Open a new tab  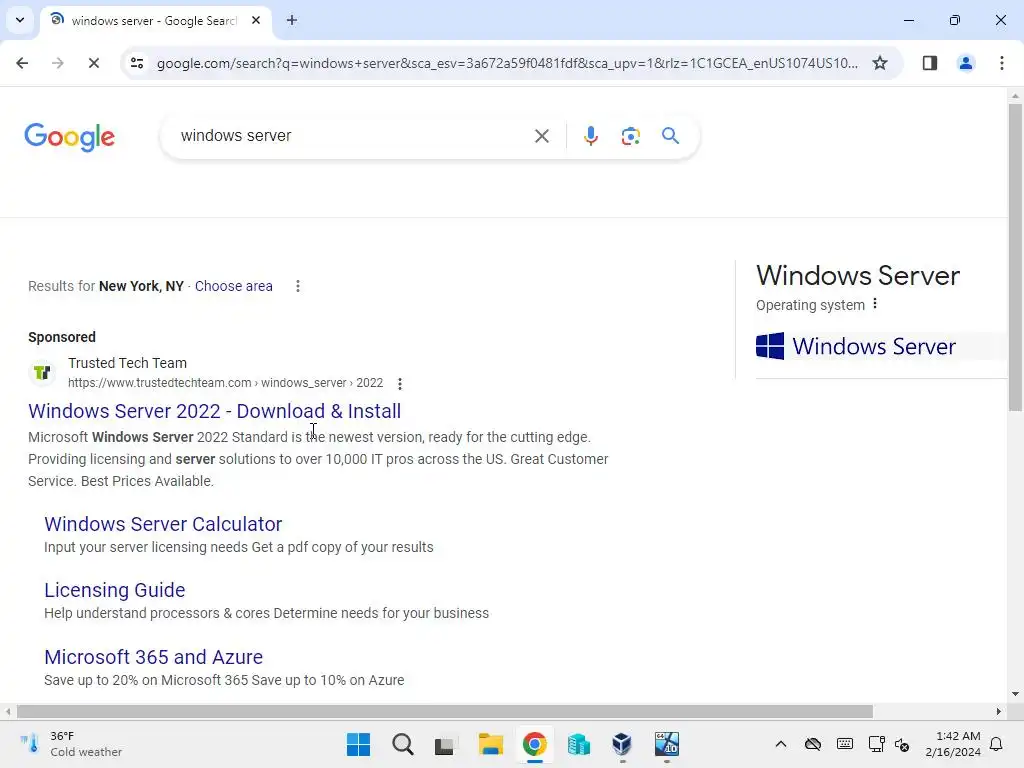(x=292, y=20)
